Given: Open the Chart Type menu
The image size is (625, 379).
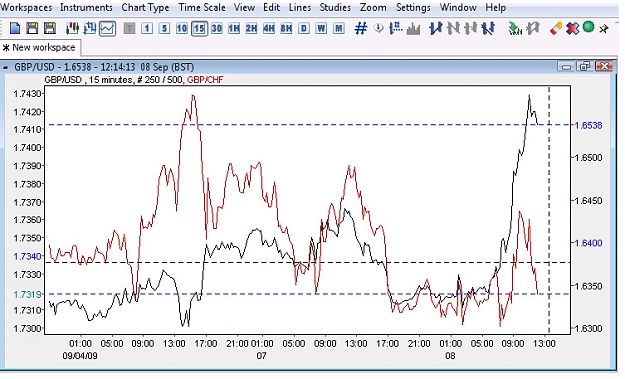Looking at the screenshot, I should coord(145,8).
